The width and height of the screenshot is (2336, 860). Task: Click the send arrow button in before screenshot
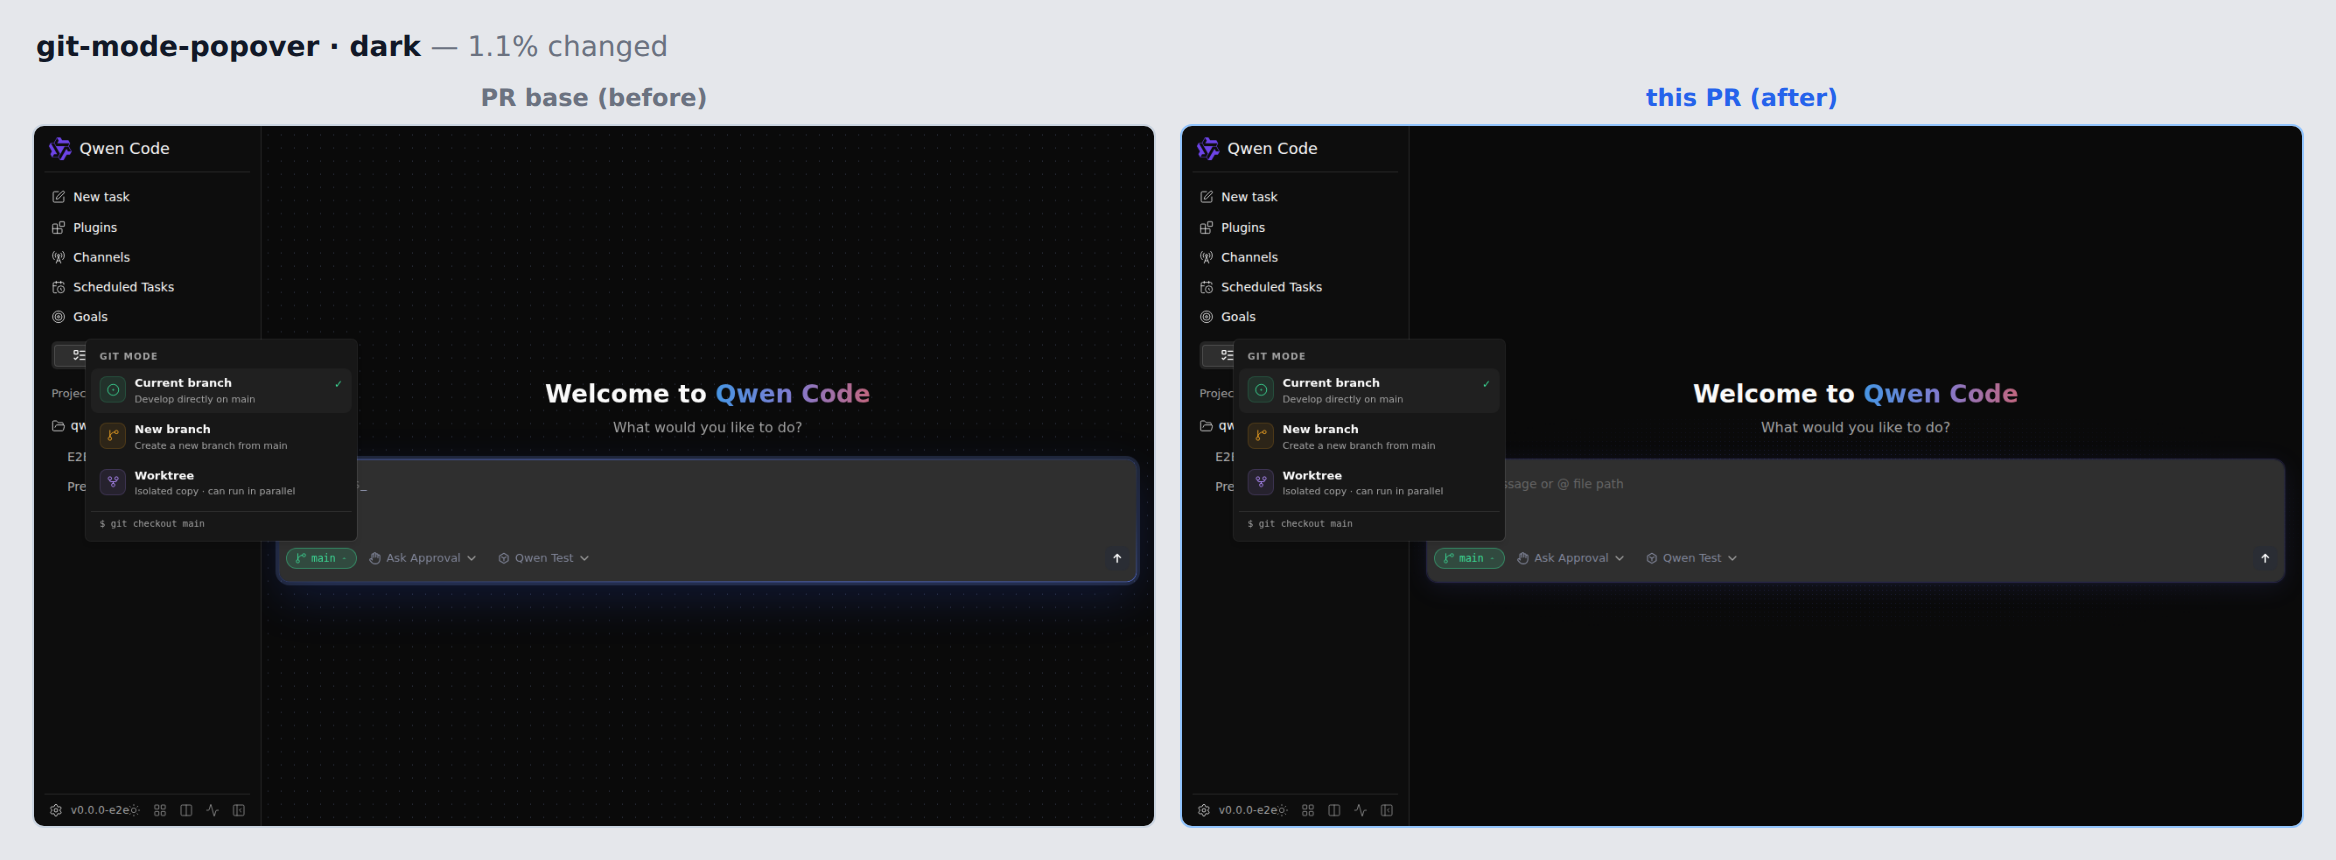click(1117, 558)
